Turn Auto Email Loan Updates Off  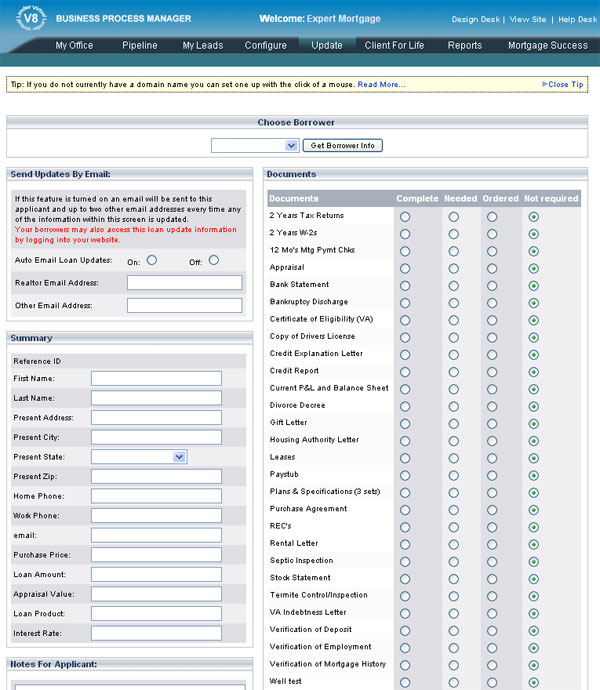point(213,260)
